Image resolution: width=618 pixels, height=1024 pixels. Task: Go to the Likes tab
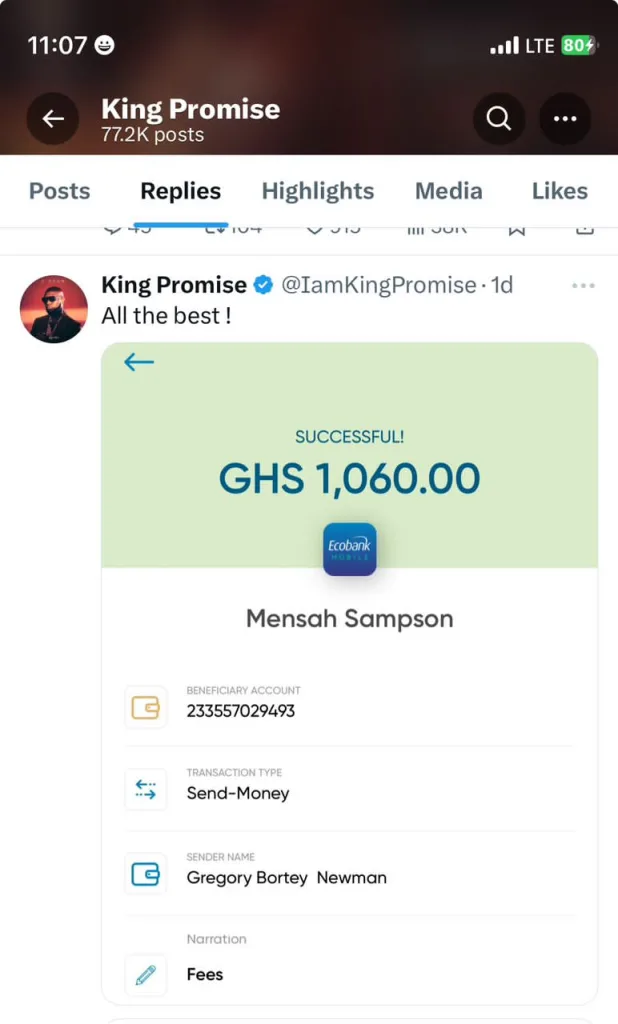click(559, 191)
